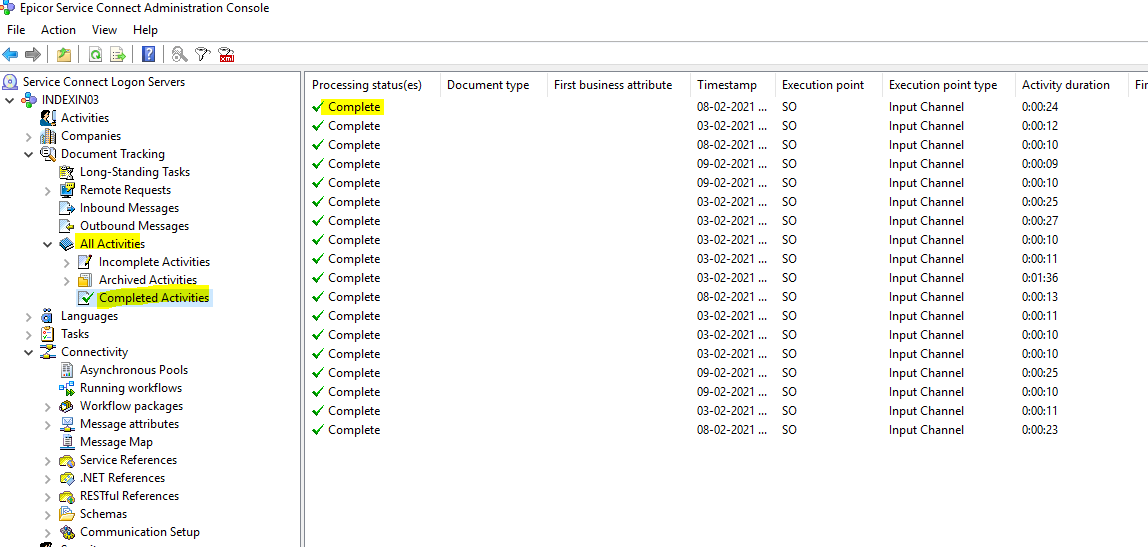The width and height of the screenshot is (1148, 547).
Task: Click the Outbound Messages icon
Action: coord(67,226)
